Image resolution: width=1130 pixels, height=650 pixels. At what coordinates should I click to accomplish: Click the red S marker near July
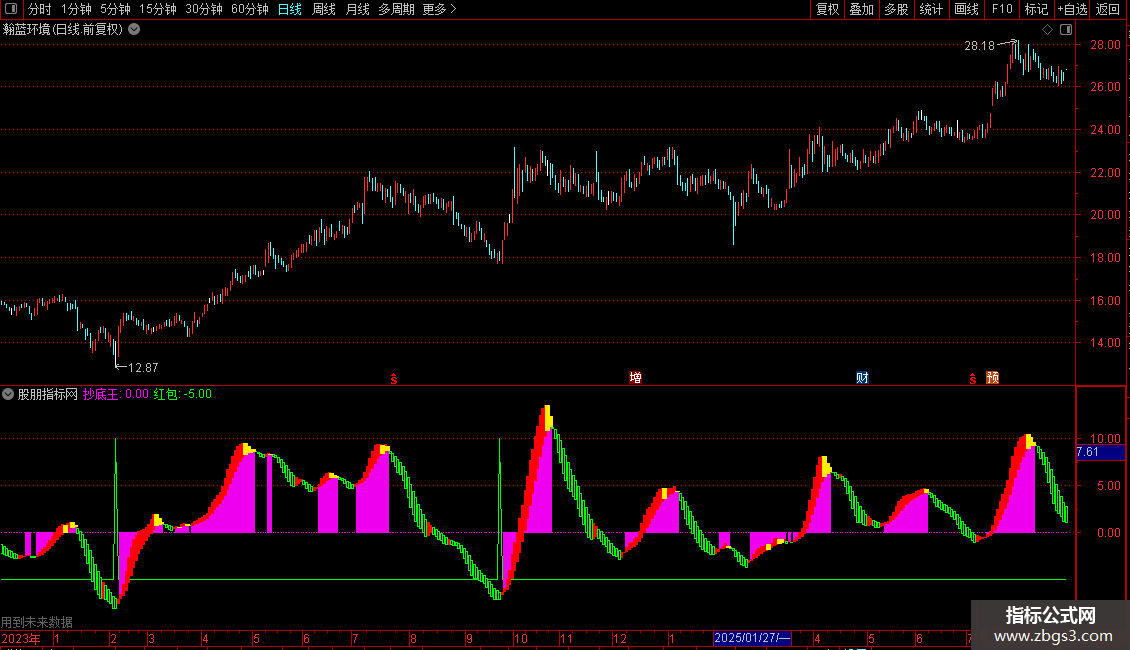pyautogui.click(x=393, y=378)
